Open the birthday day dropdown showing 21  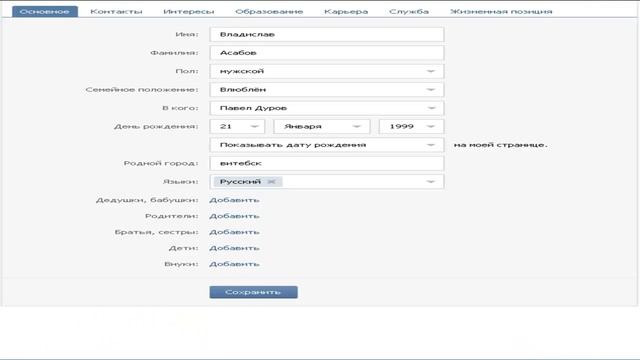pyautogui.click(x=237, y=126)
